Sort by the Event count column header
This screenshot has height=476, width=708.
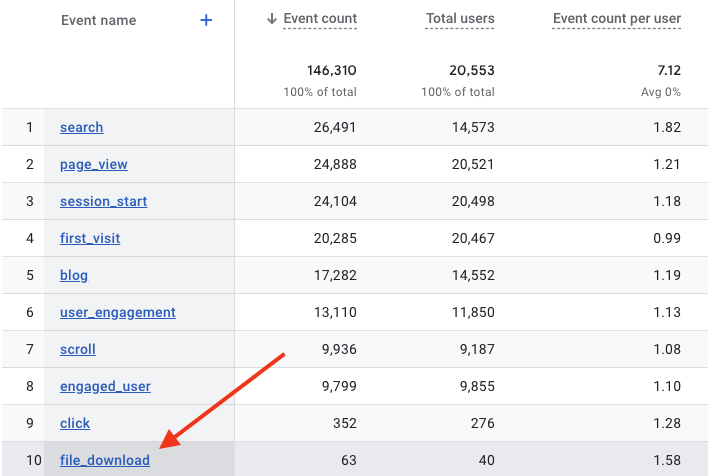point(320,19)
